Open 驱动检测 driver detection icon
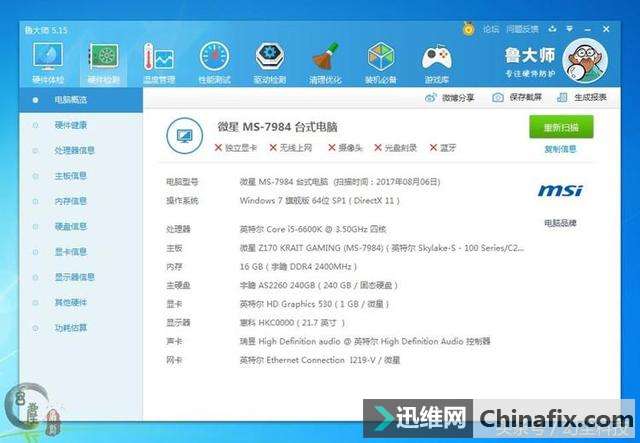 (x=269, y=63)
